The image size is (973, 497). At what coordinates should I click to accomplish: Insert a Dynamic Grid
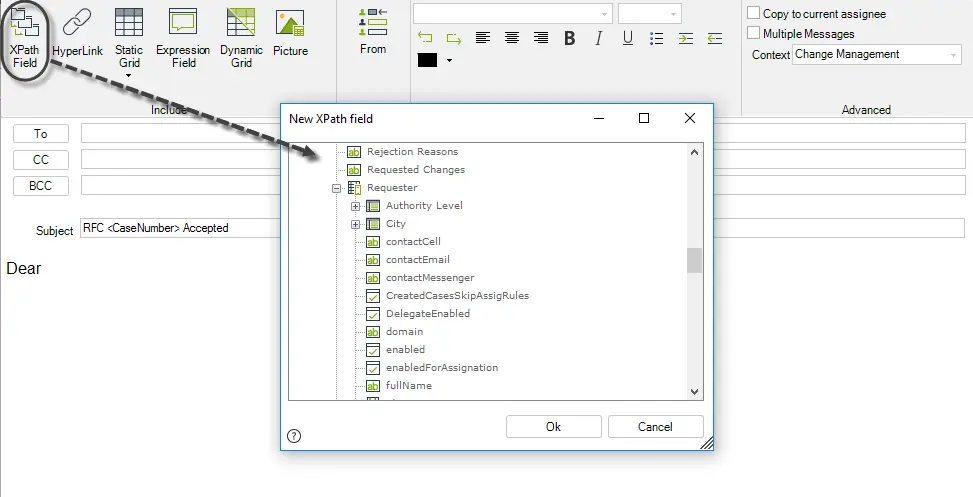pos(241,38)
